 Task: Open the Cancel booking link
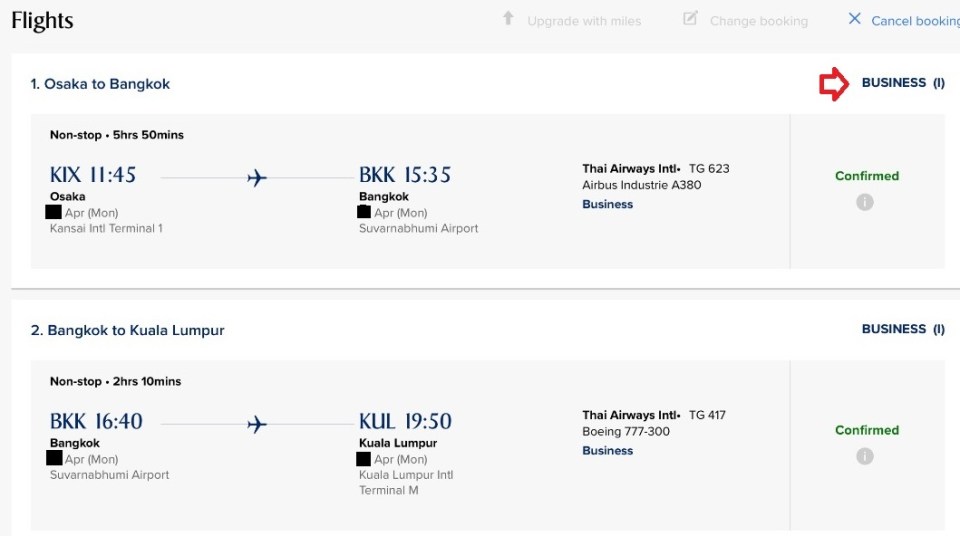(914, 21)
